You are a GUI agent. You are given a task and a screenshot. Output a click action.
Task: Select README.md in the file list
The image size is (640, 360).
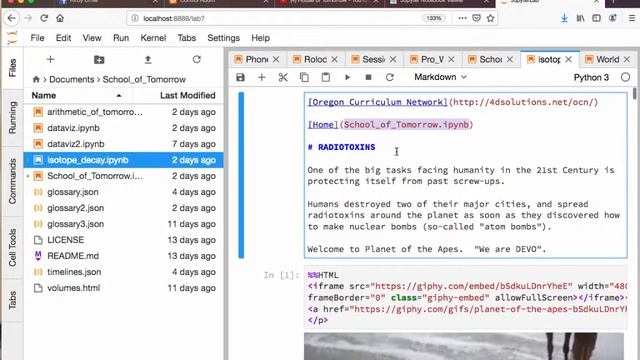tap(123, 256)
